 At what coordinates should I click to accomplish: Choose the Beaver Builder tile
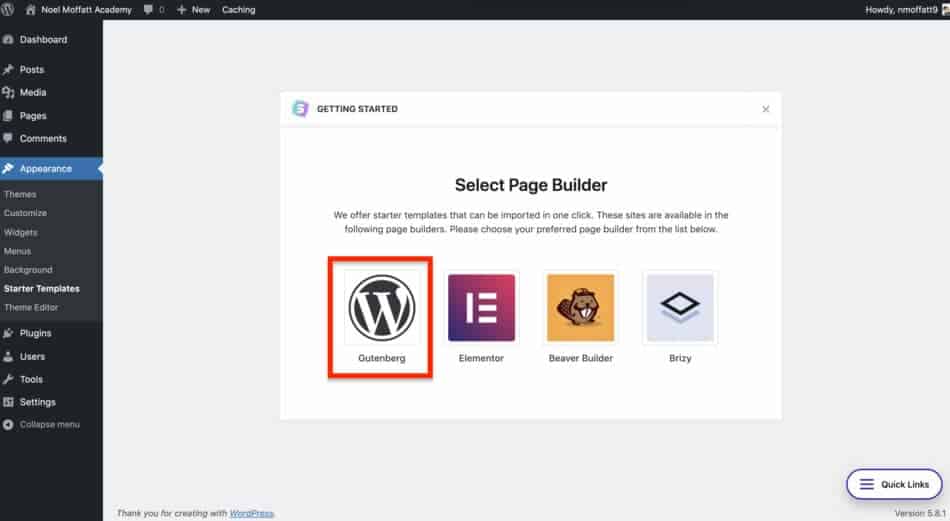pos(580,308)
